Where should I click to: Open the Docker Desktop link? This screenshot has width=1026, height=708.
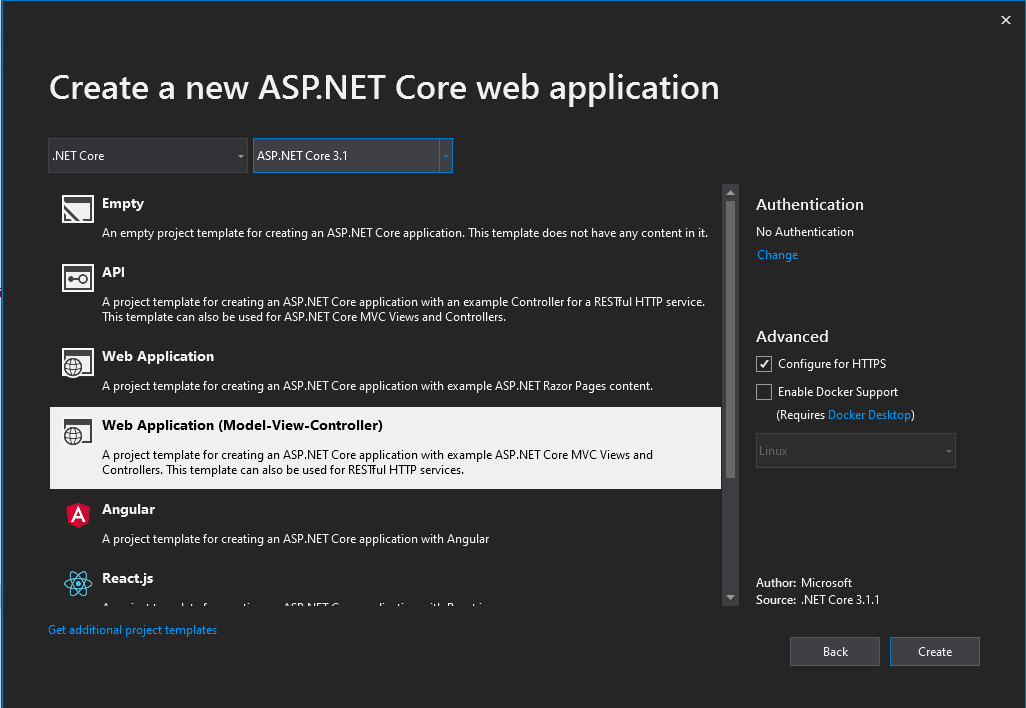click(869, 415)
